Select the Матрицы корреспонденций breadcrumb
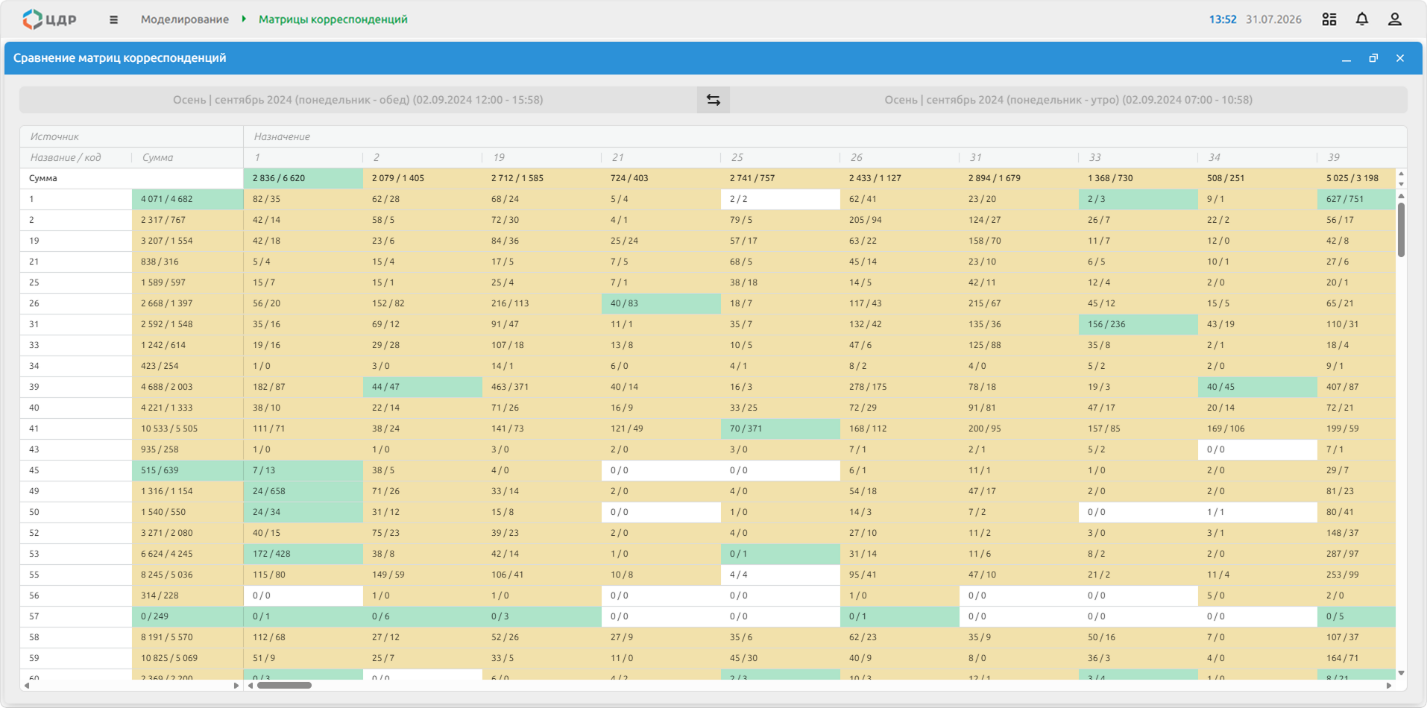 click(333, 19)
